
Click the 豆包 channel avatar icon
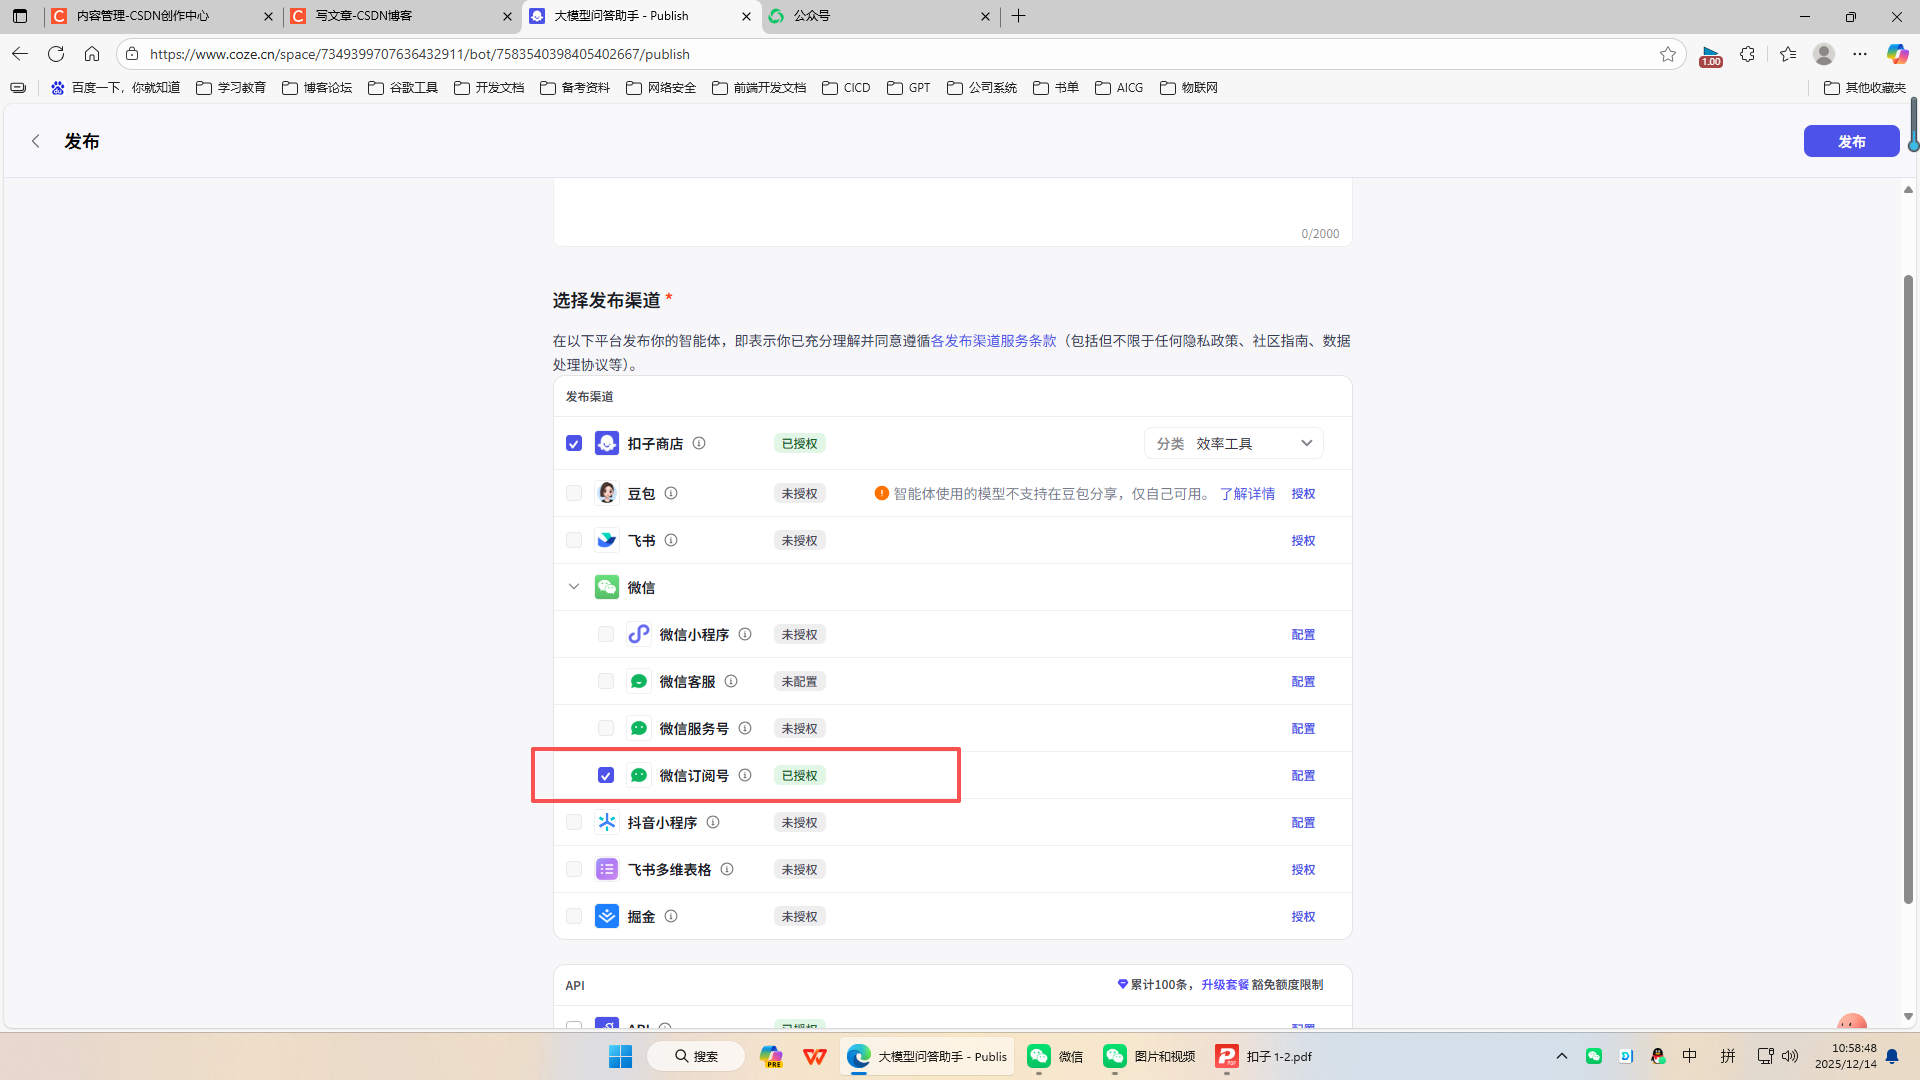(x=607, y=493)
